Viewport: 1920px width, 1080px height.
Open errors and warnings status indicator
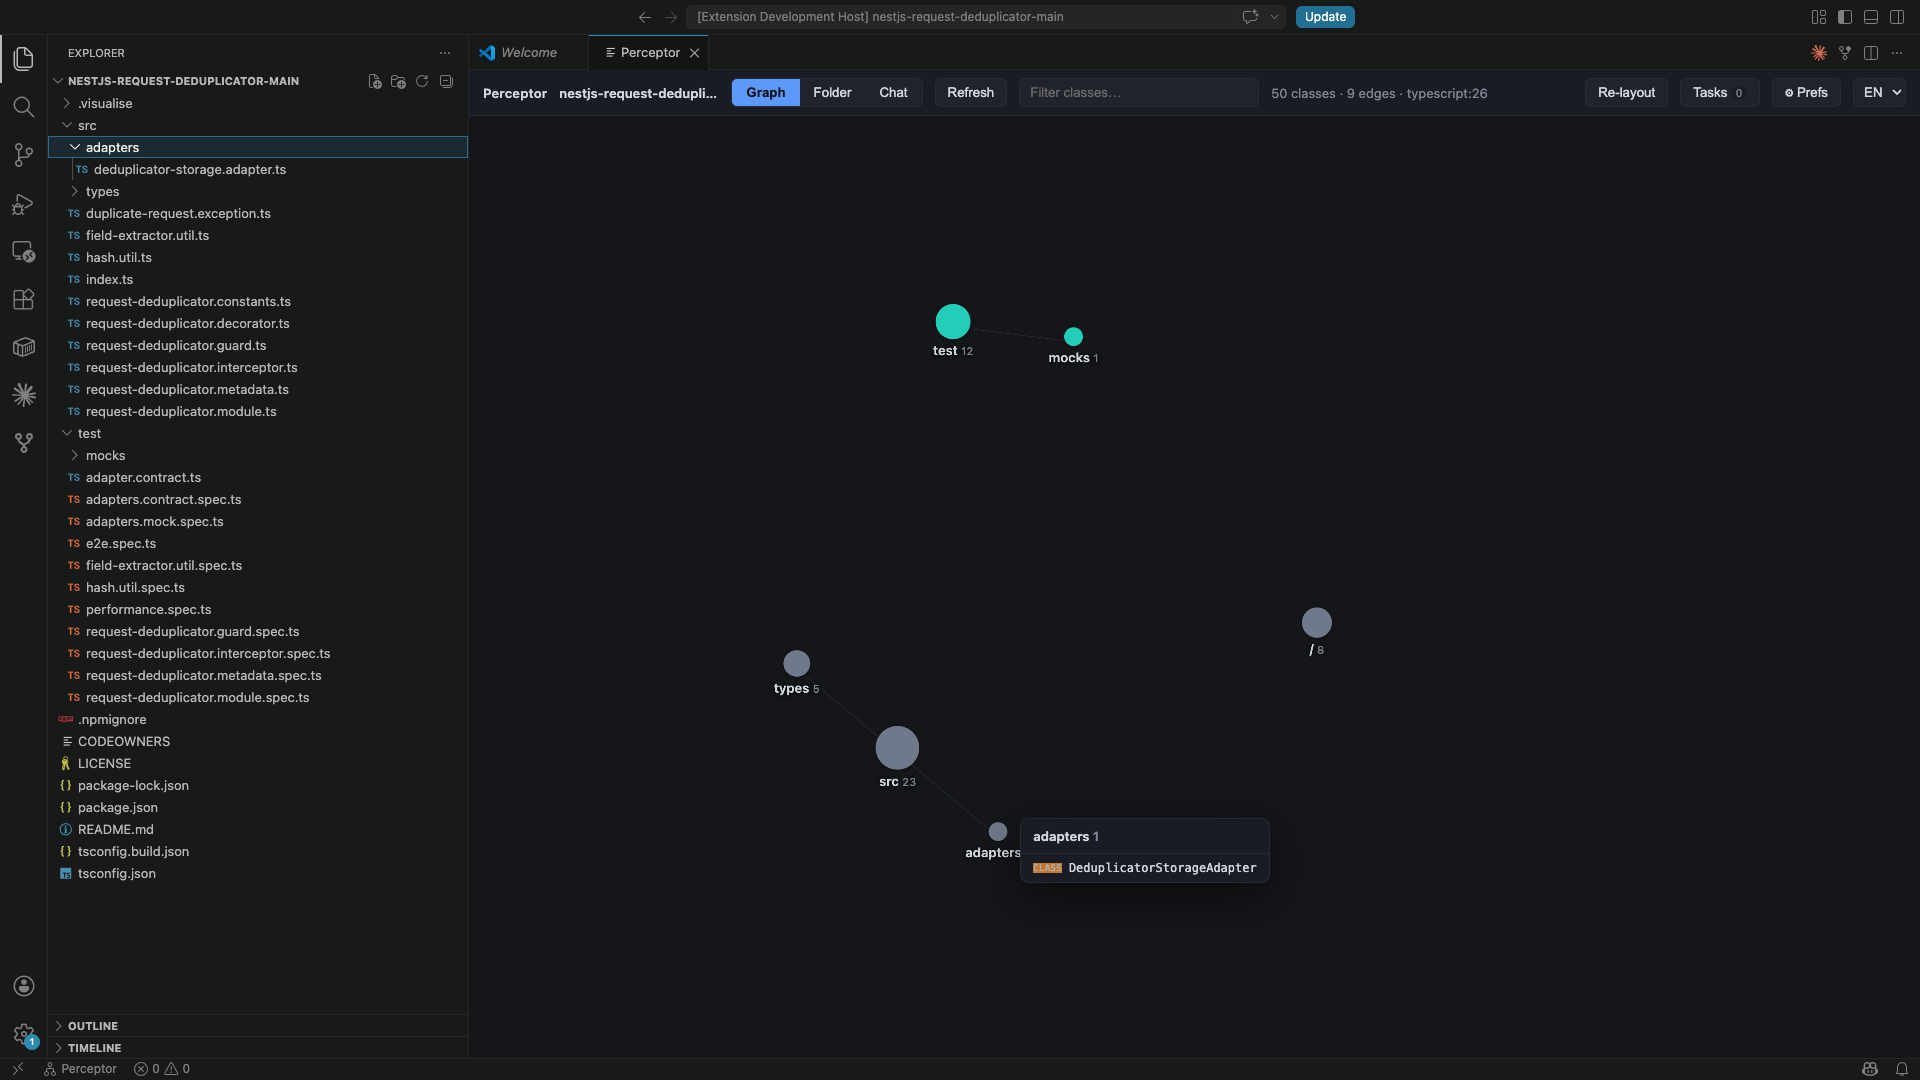(162, 1069)
